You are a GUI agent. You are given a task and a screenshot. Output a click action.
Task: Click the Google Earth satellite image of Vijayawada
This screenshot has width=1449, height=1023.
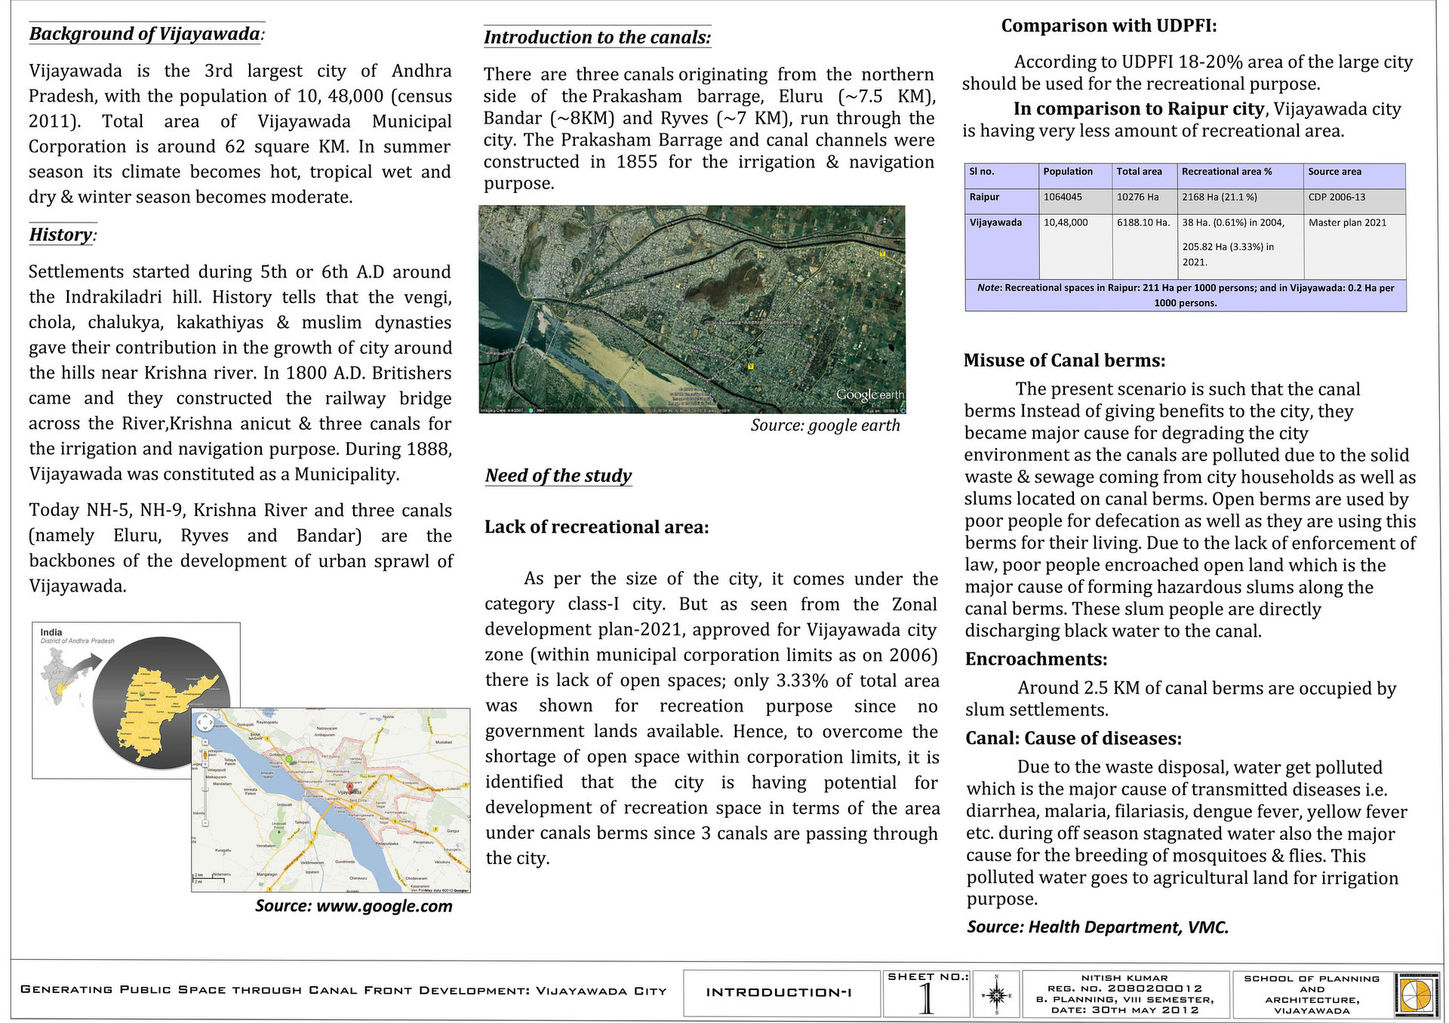(x=692, y=309)
